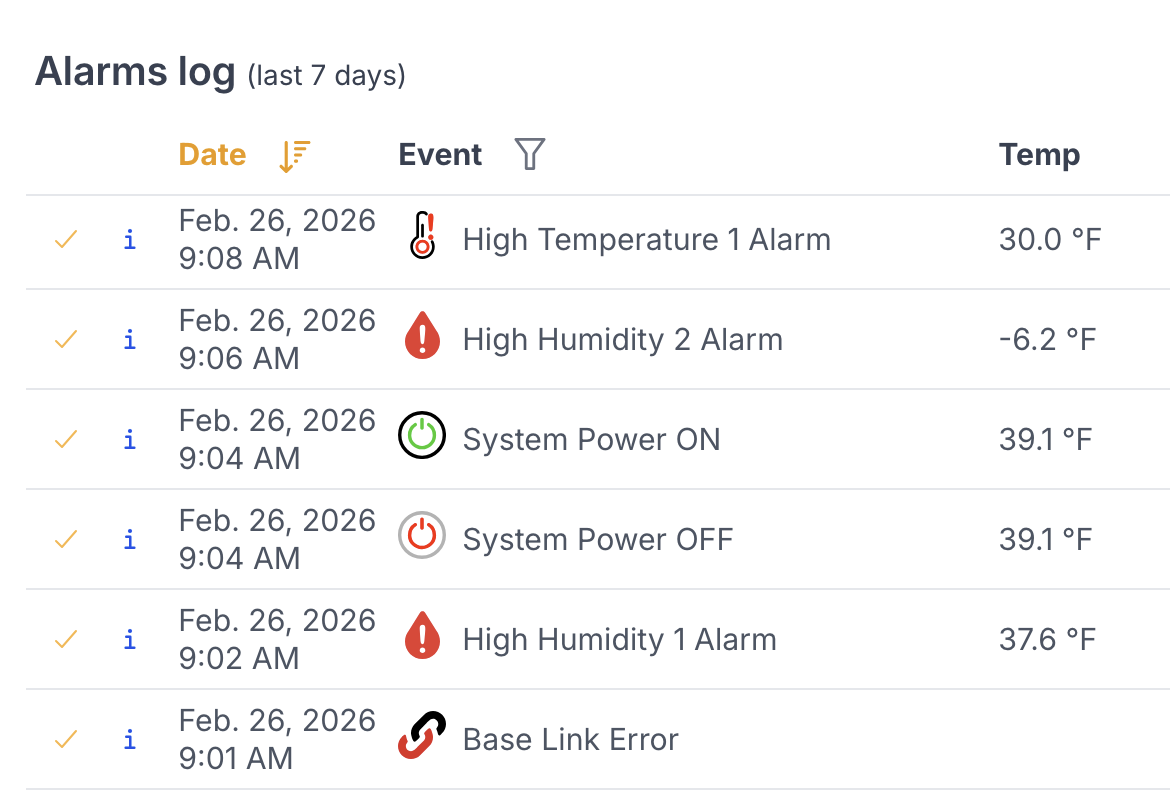The height and width of the screenshot is (790, 1170).
Task: Expand details for the System Power ON event
Action: (129, 439)
